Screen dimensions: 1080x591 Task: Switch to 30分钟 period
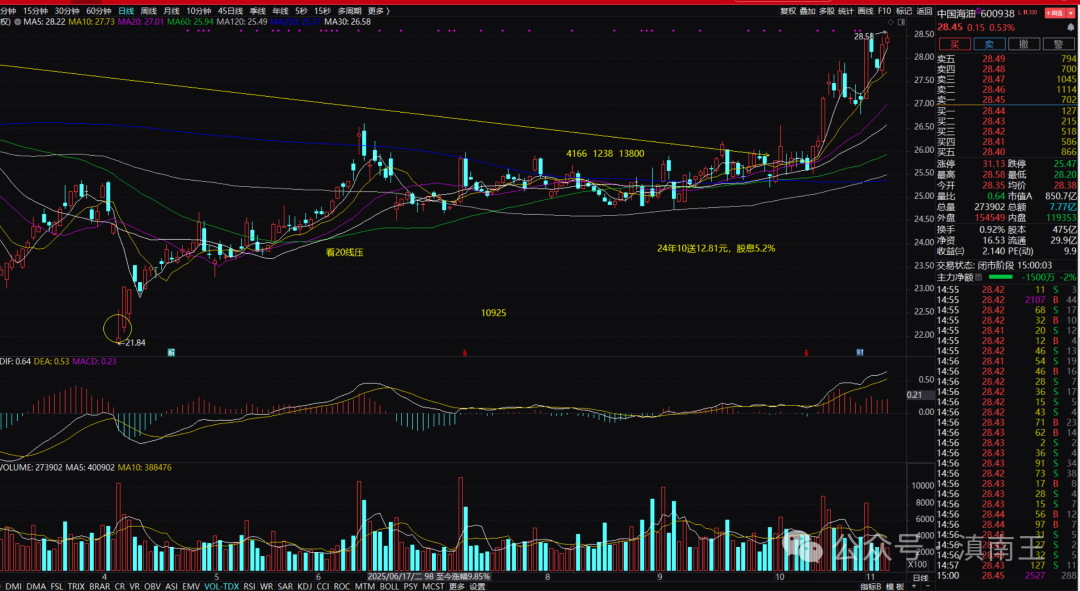(x=67, y=11)
